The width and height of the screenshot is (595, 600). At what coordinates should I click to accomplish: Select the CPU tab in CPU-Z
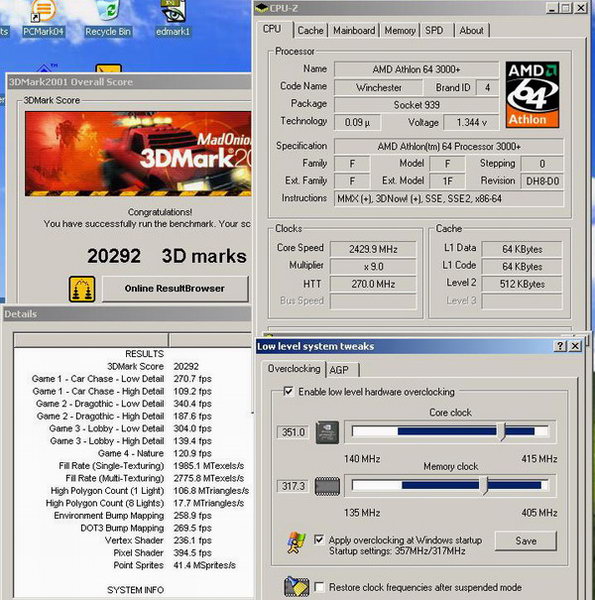pyautogui.click(x=272, y=29)
